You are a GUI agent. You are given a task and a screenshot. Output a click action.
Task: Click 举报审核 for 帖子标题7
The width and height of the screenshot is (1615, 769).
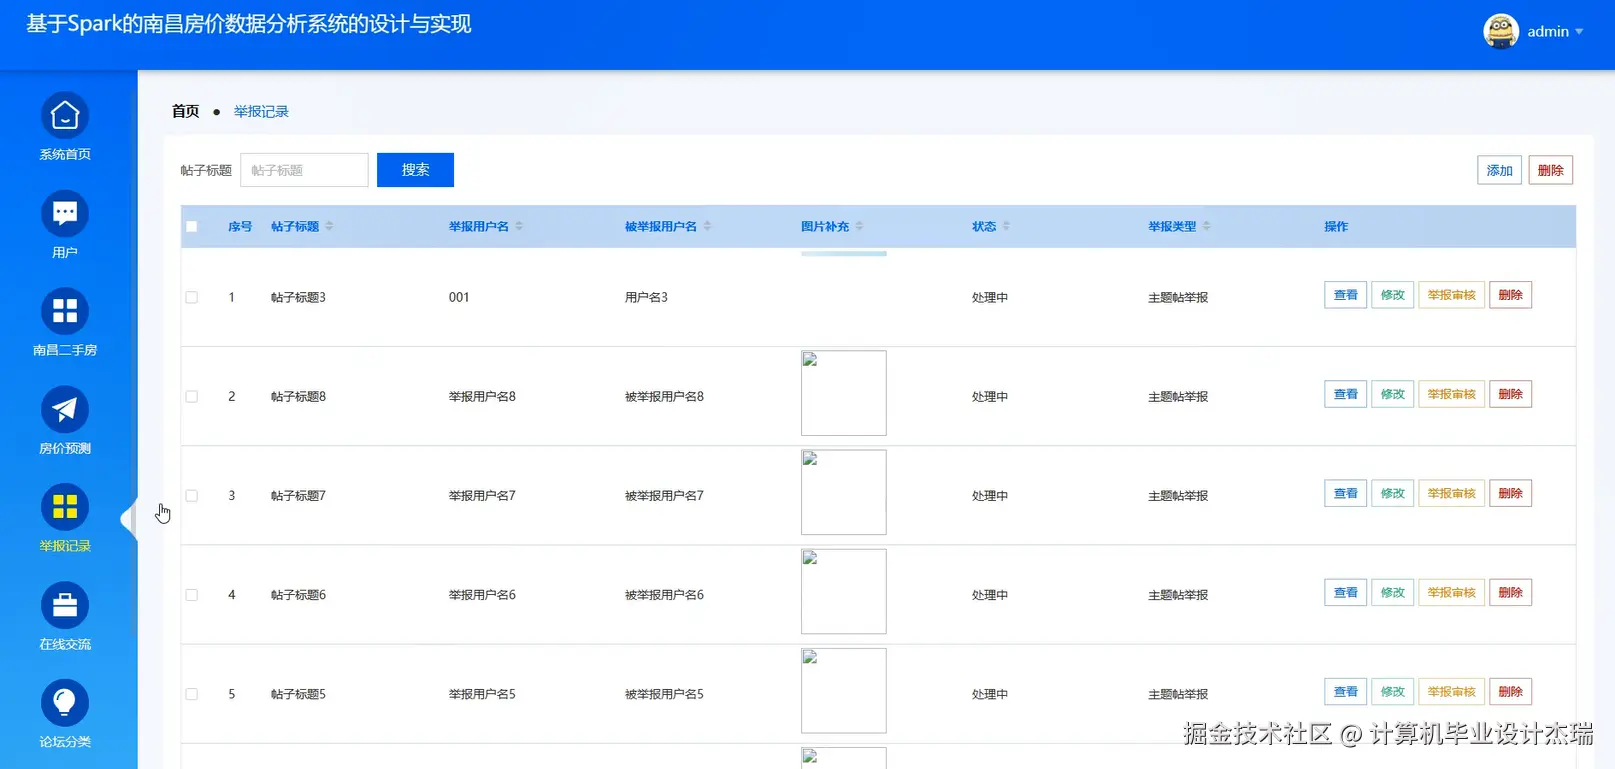pyautogui.click(x=1451, y=493)
